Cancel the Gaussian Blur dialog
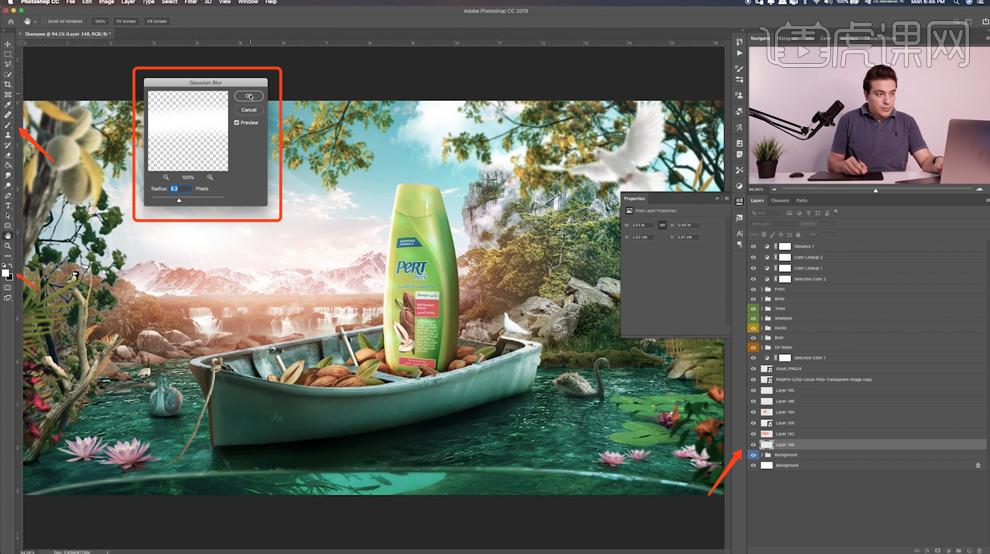This screenshot has height=554, width=990. 249,110
